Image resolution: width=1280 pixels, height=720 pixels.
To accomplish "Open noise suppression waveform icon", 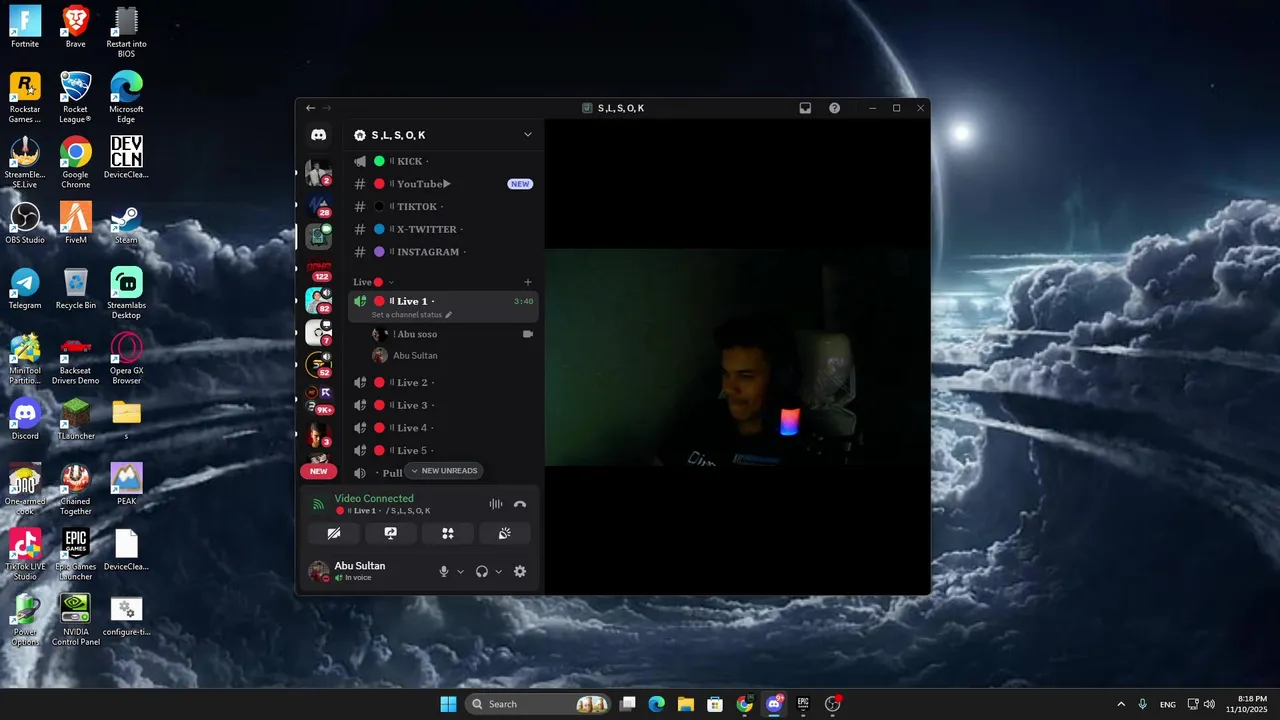I will point(495,504).
